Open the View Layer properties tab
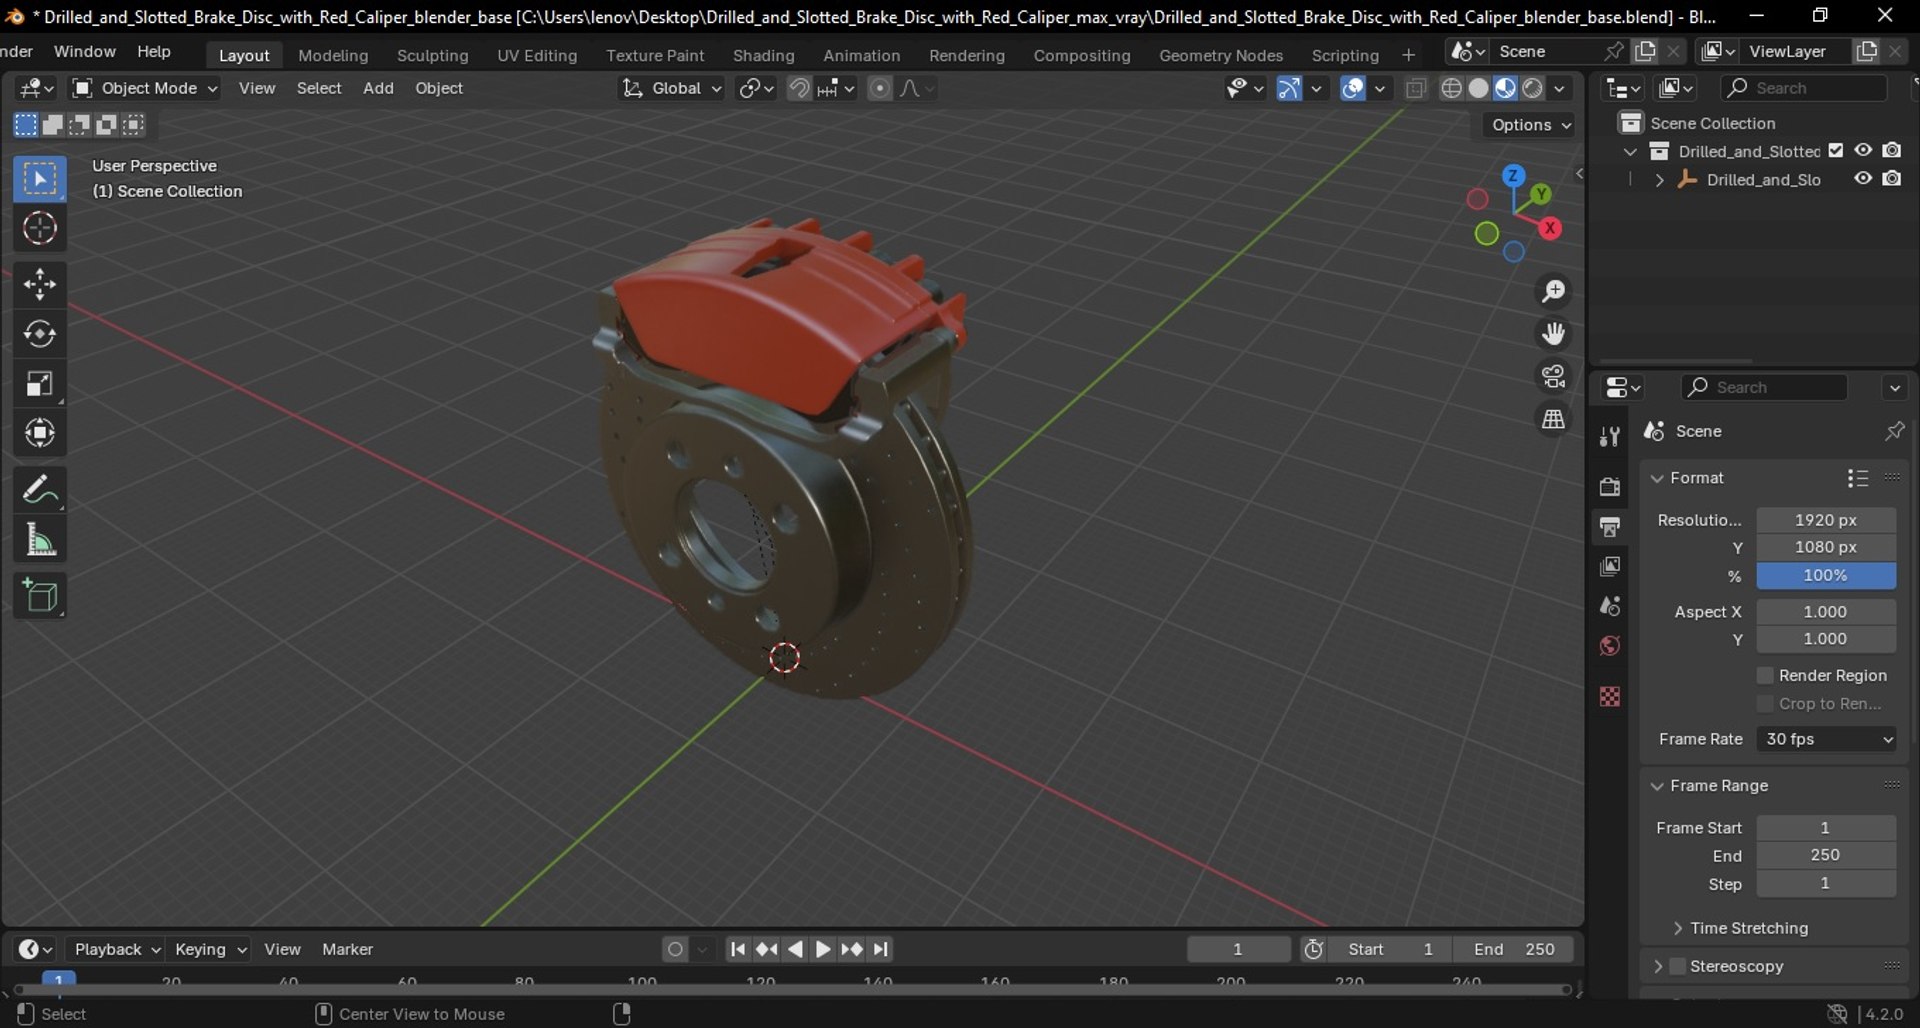Screen dimensions: 1920x1028 point(1610,567)
